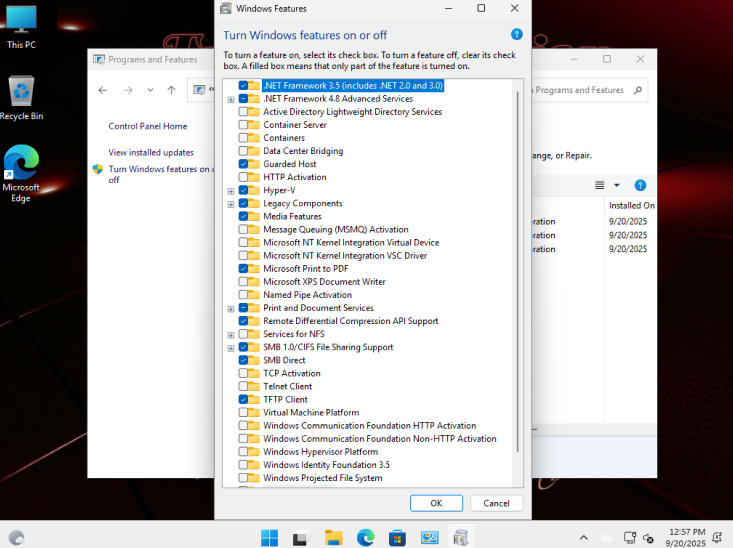Go forward in Programs and Features window
This screenshot has height=548, width=733.
(128, 90)
